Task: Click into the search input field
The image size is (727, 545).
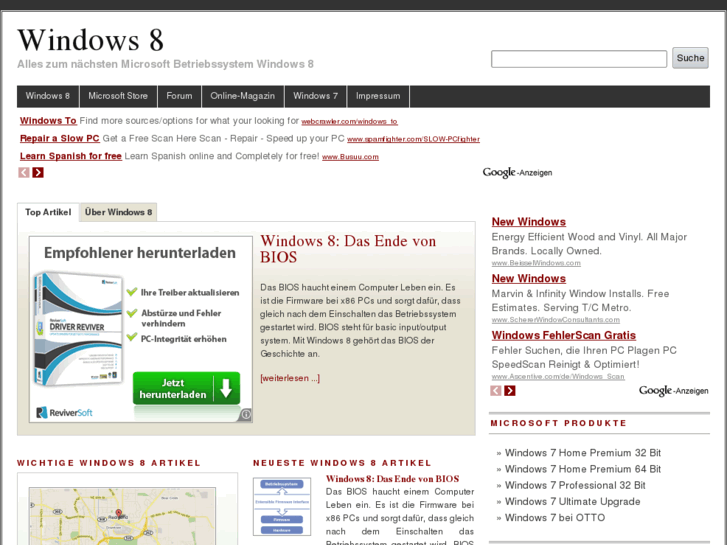Action: 579,59
